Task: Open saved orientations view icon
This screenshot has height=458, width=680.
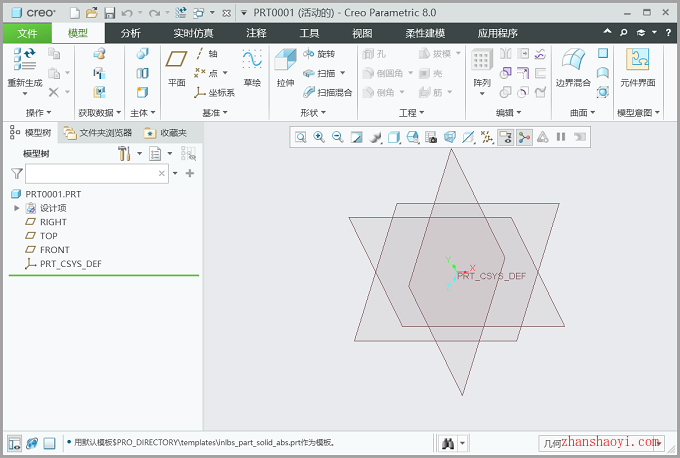Action: [x=412, y=137]
